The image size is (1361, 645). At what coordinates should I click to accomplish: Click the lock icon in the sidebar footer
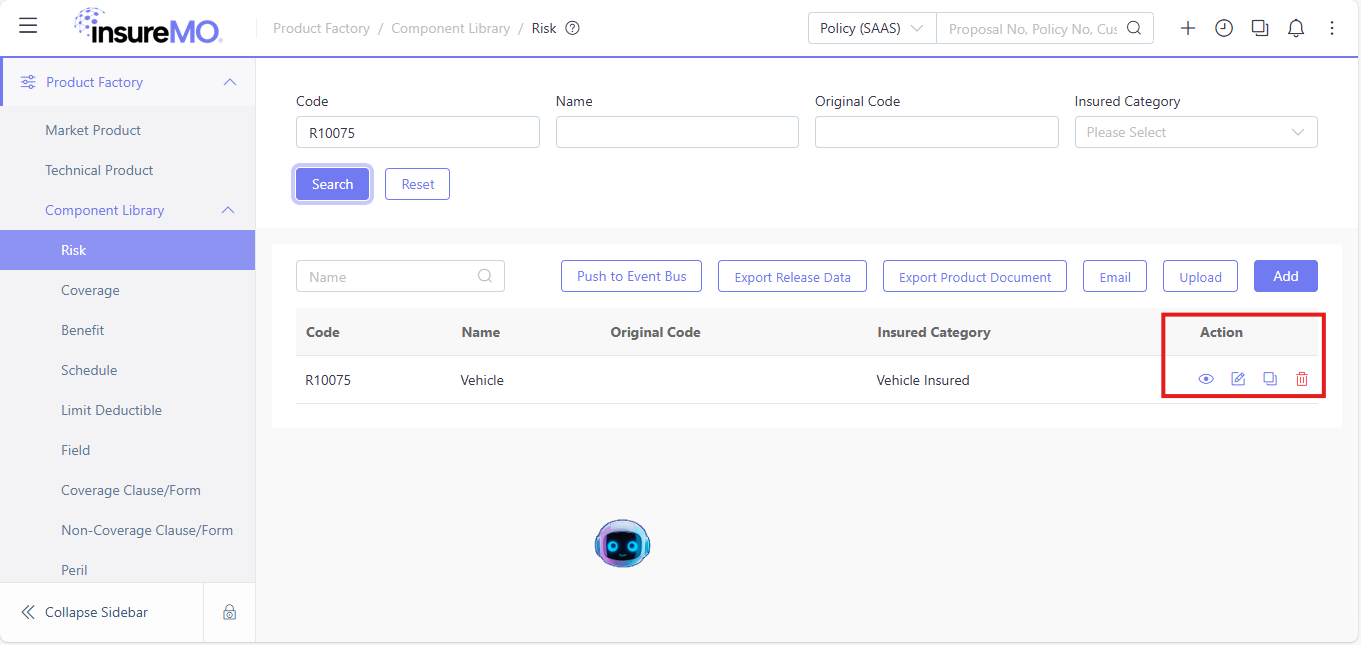click(x=230, y=612)
